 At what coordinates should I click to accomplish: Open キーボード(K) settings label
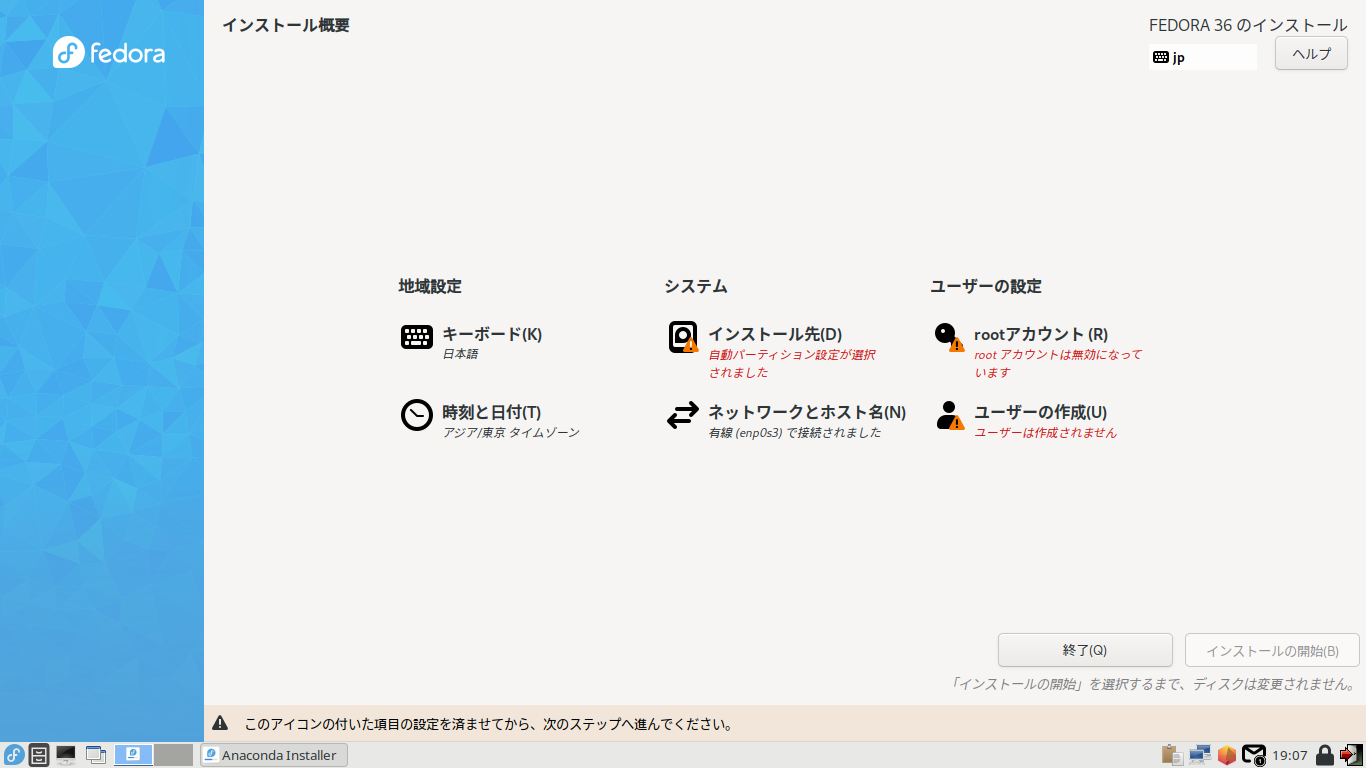(x=492, y=334)
